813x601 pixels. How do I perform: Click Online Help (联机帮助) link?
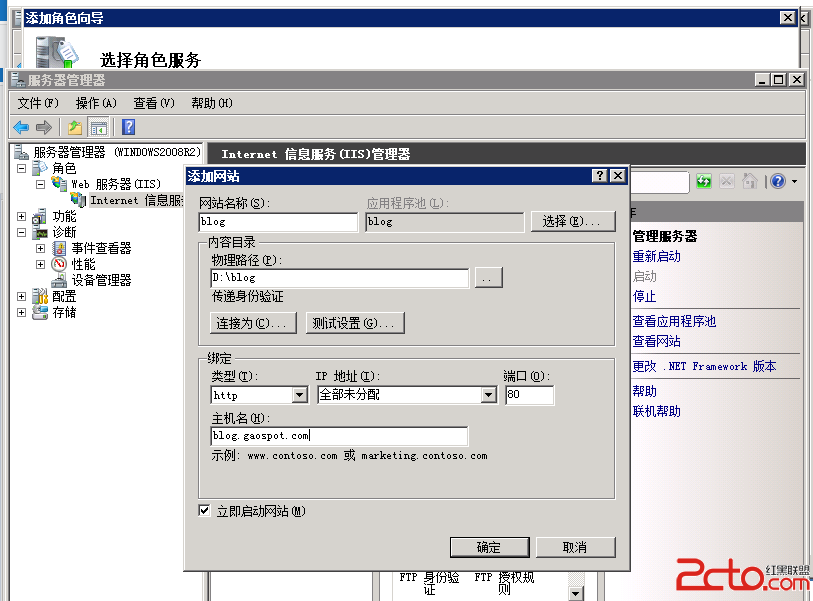(656, 411)
